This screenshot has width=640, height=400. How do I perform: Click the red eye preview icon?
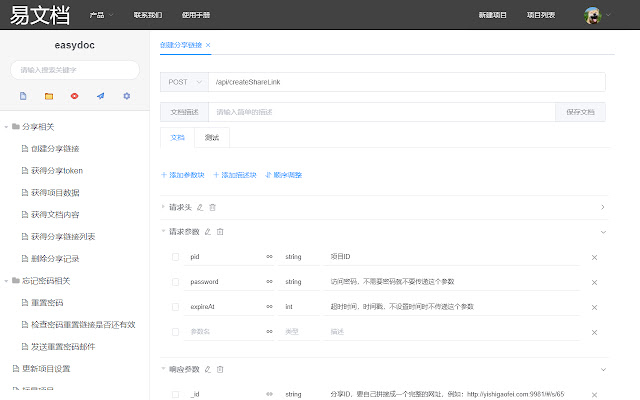tap(75, 96)
